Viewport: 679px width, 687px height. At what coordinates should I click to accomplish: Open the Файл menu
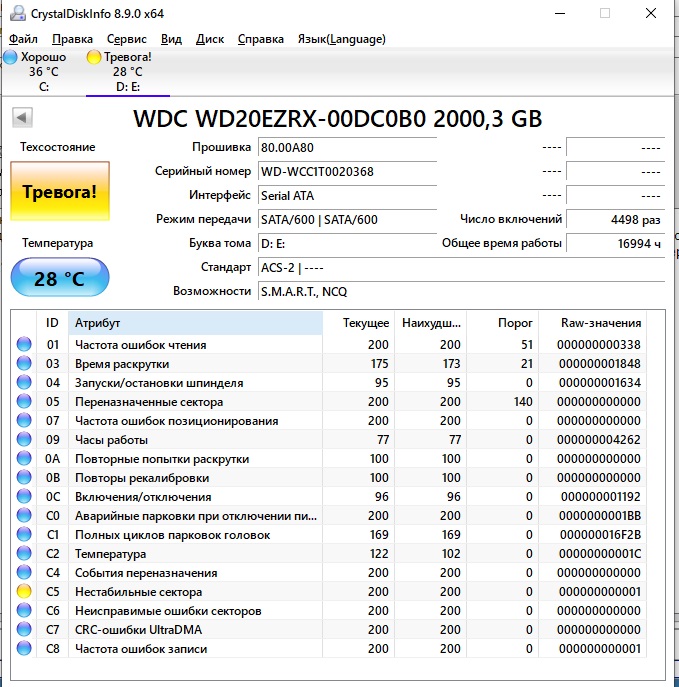[23, 39]
